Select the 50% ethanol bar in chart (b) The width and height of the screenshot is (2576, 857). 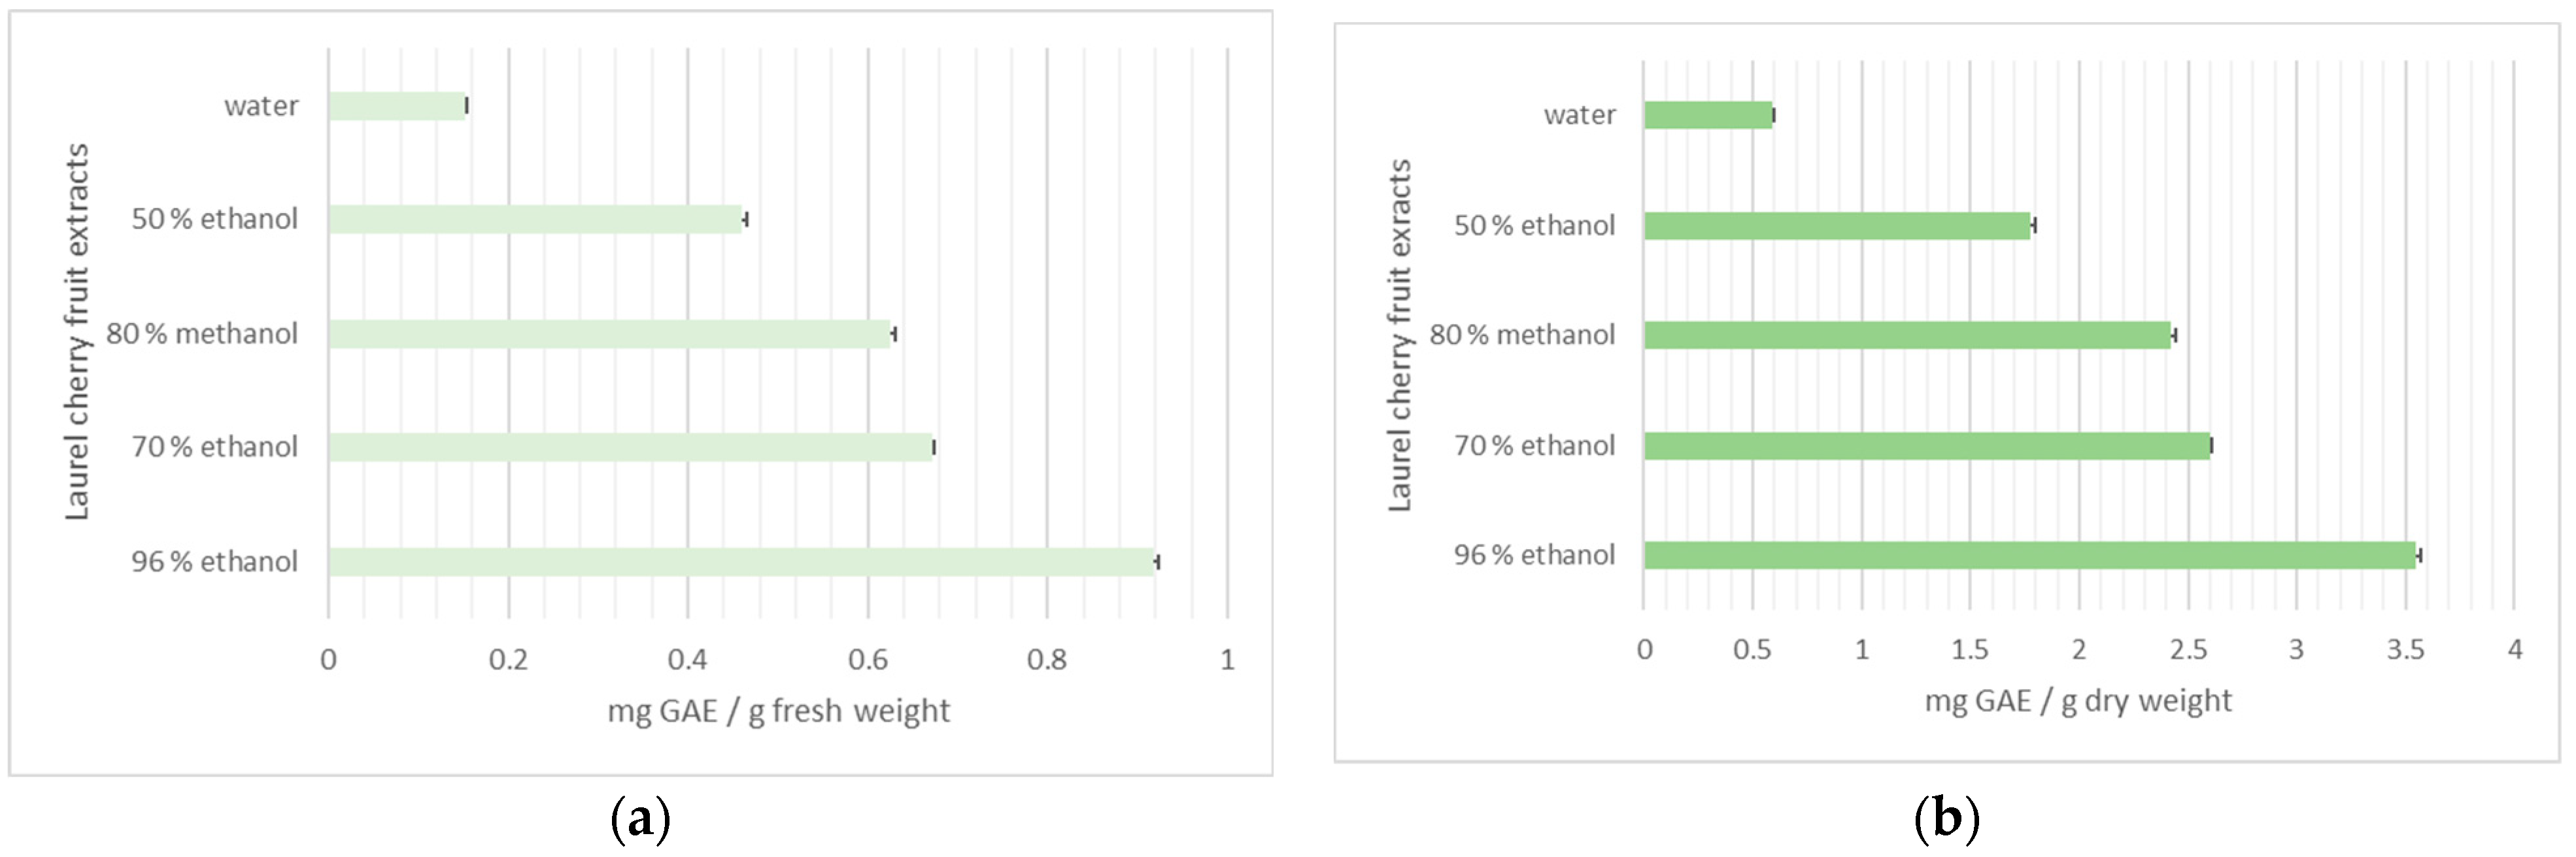[1837, 226]
